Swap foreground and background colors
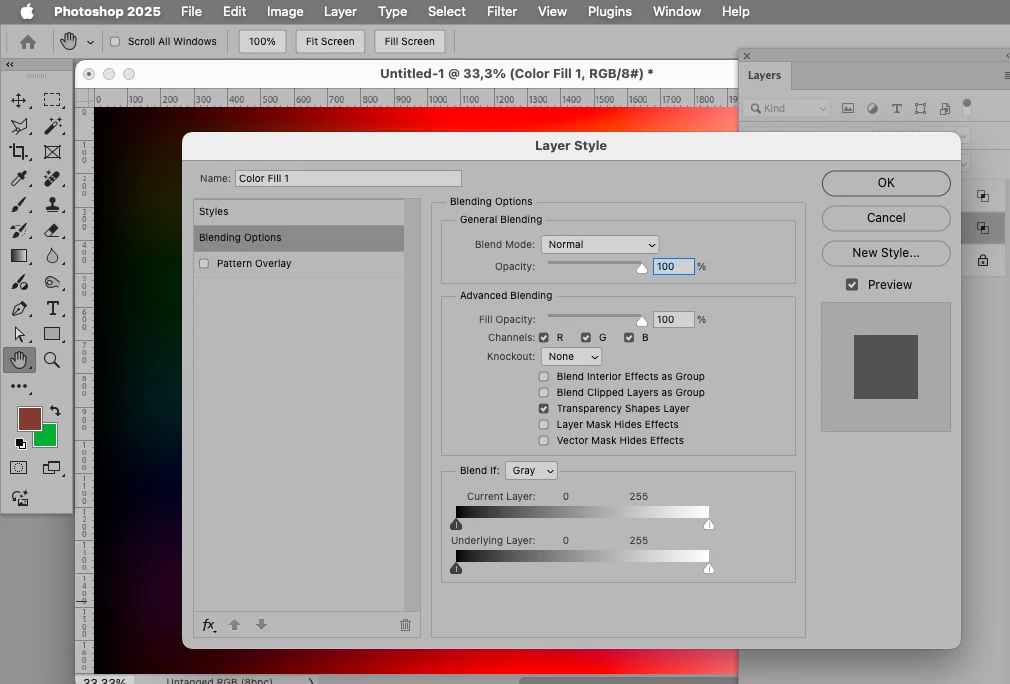1010x684 pixels. click(x=55, y=410)
